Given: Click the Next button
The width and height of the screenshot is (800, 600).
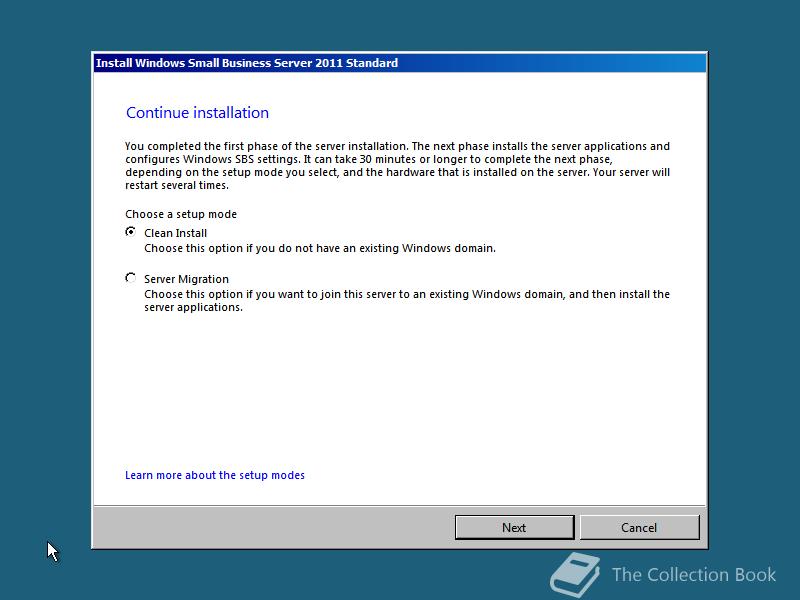Looking at the screenshot, I should click(514, 527).
